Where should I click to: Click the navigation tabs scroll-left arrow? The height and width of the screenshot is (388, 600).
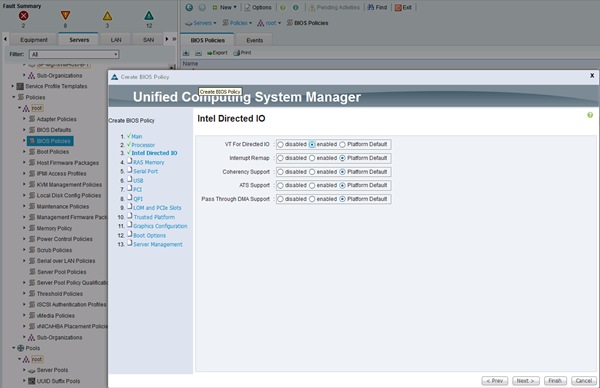click(x=5, y=39)
